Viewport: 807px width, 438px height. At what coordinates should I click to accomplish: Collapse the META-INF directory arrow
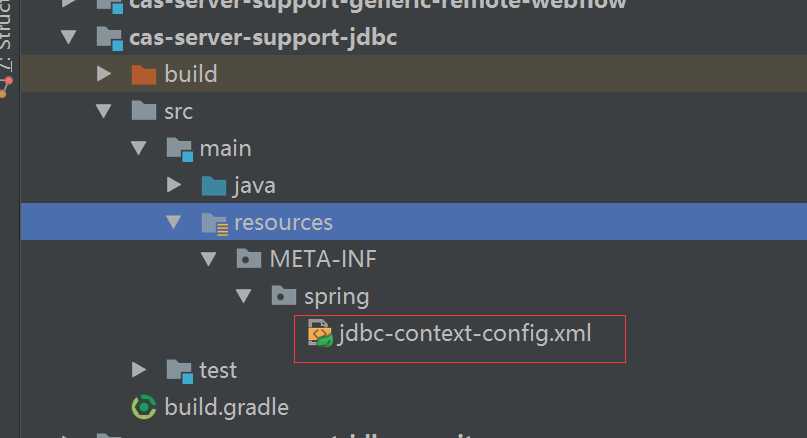click(208, 259)
